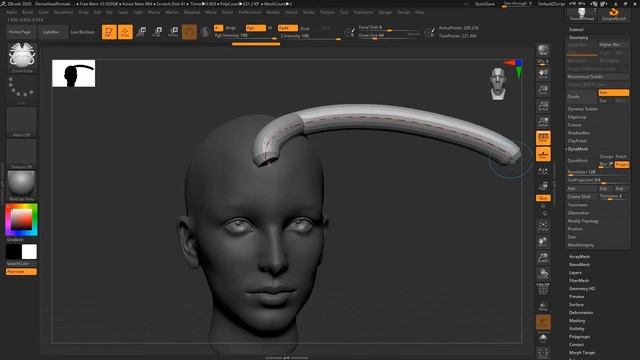Image resolution: width=640 pixels, height=360 pixels.
Task: Open the Zplugin menu
Action: [x=385, y=12]
